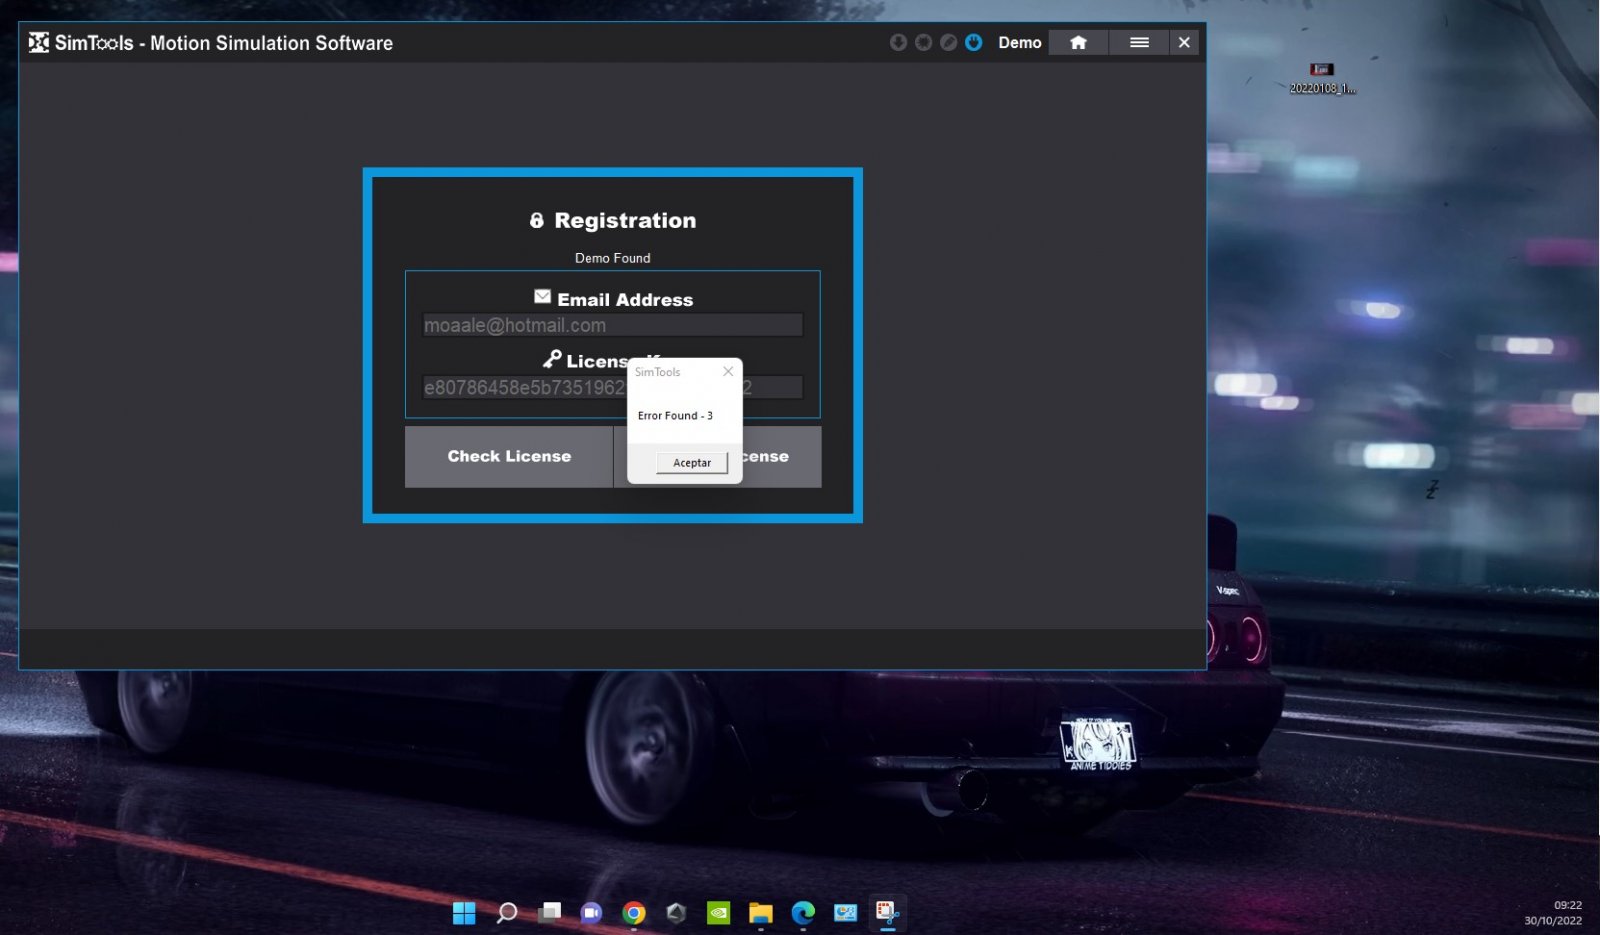Click the 'Demo Found' status text
Image resolution: width=1600 pixels, height=935 pixels.
pyautogui.click(x=612, y=258)
